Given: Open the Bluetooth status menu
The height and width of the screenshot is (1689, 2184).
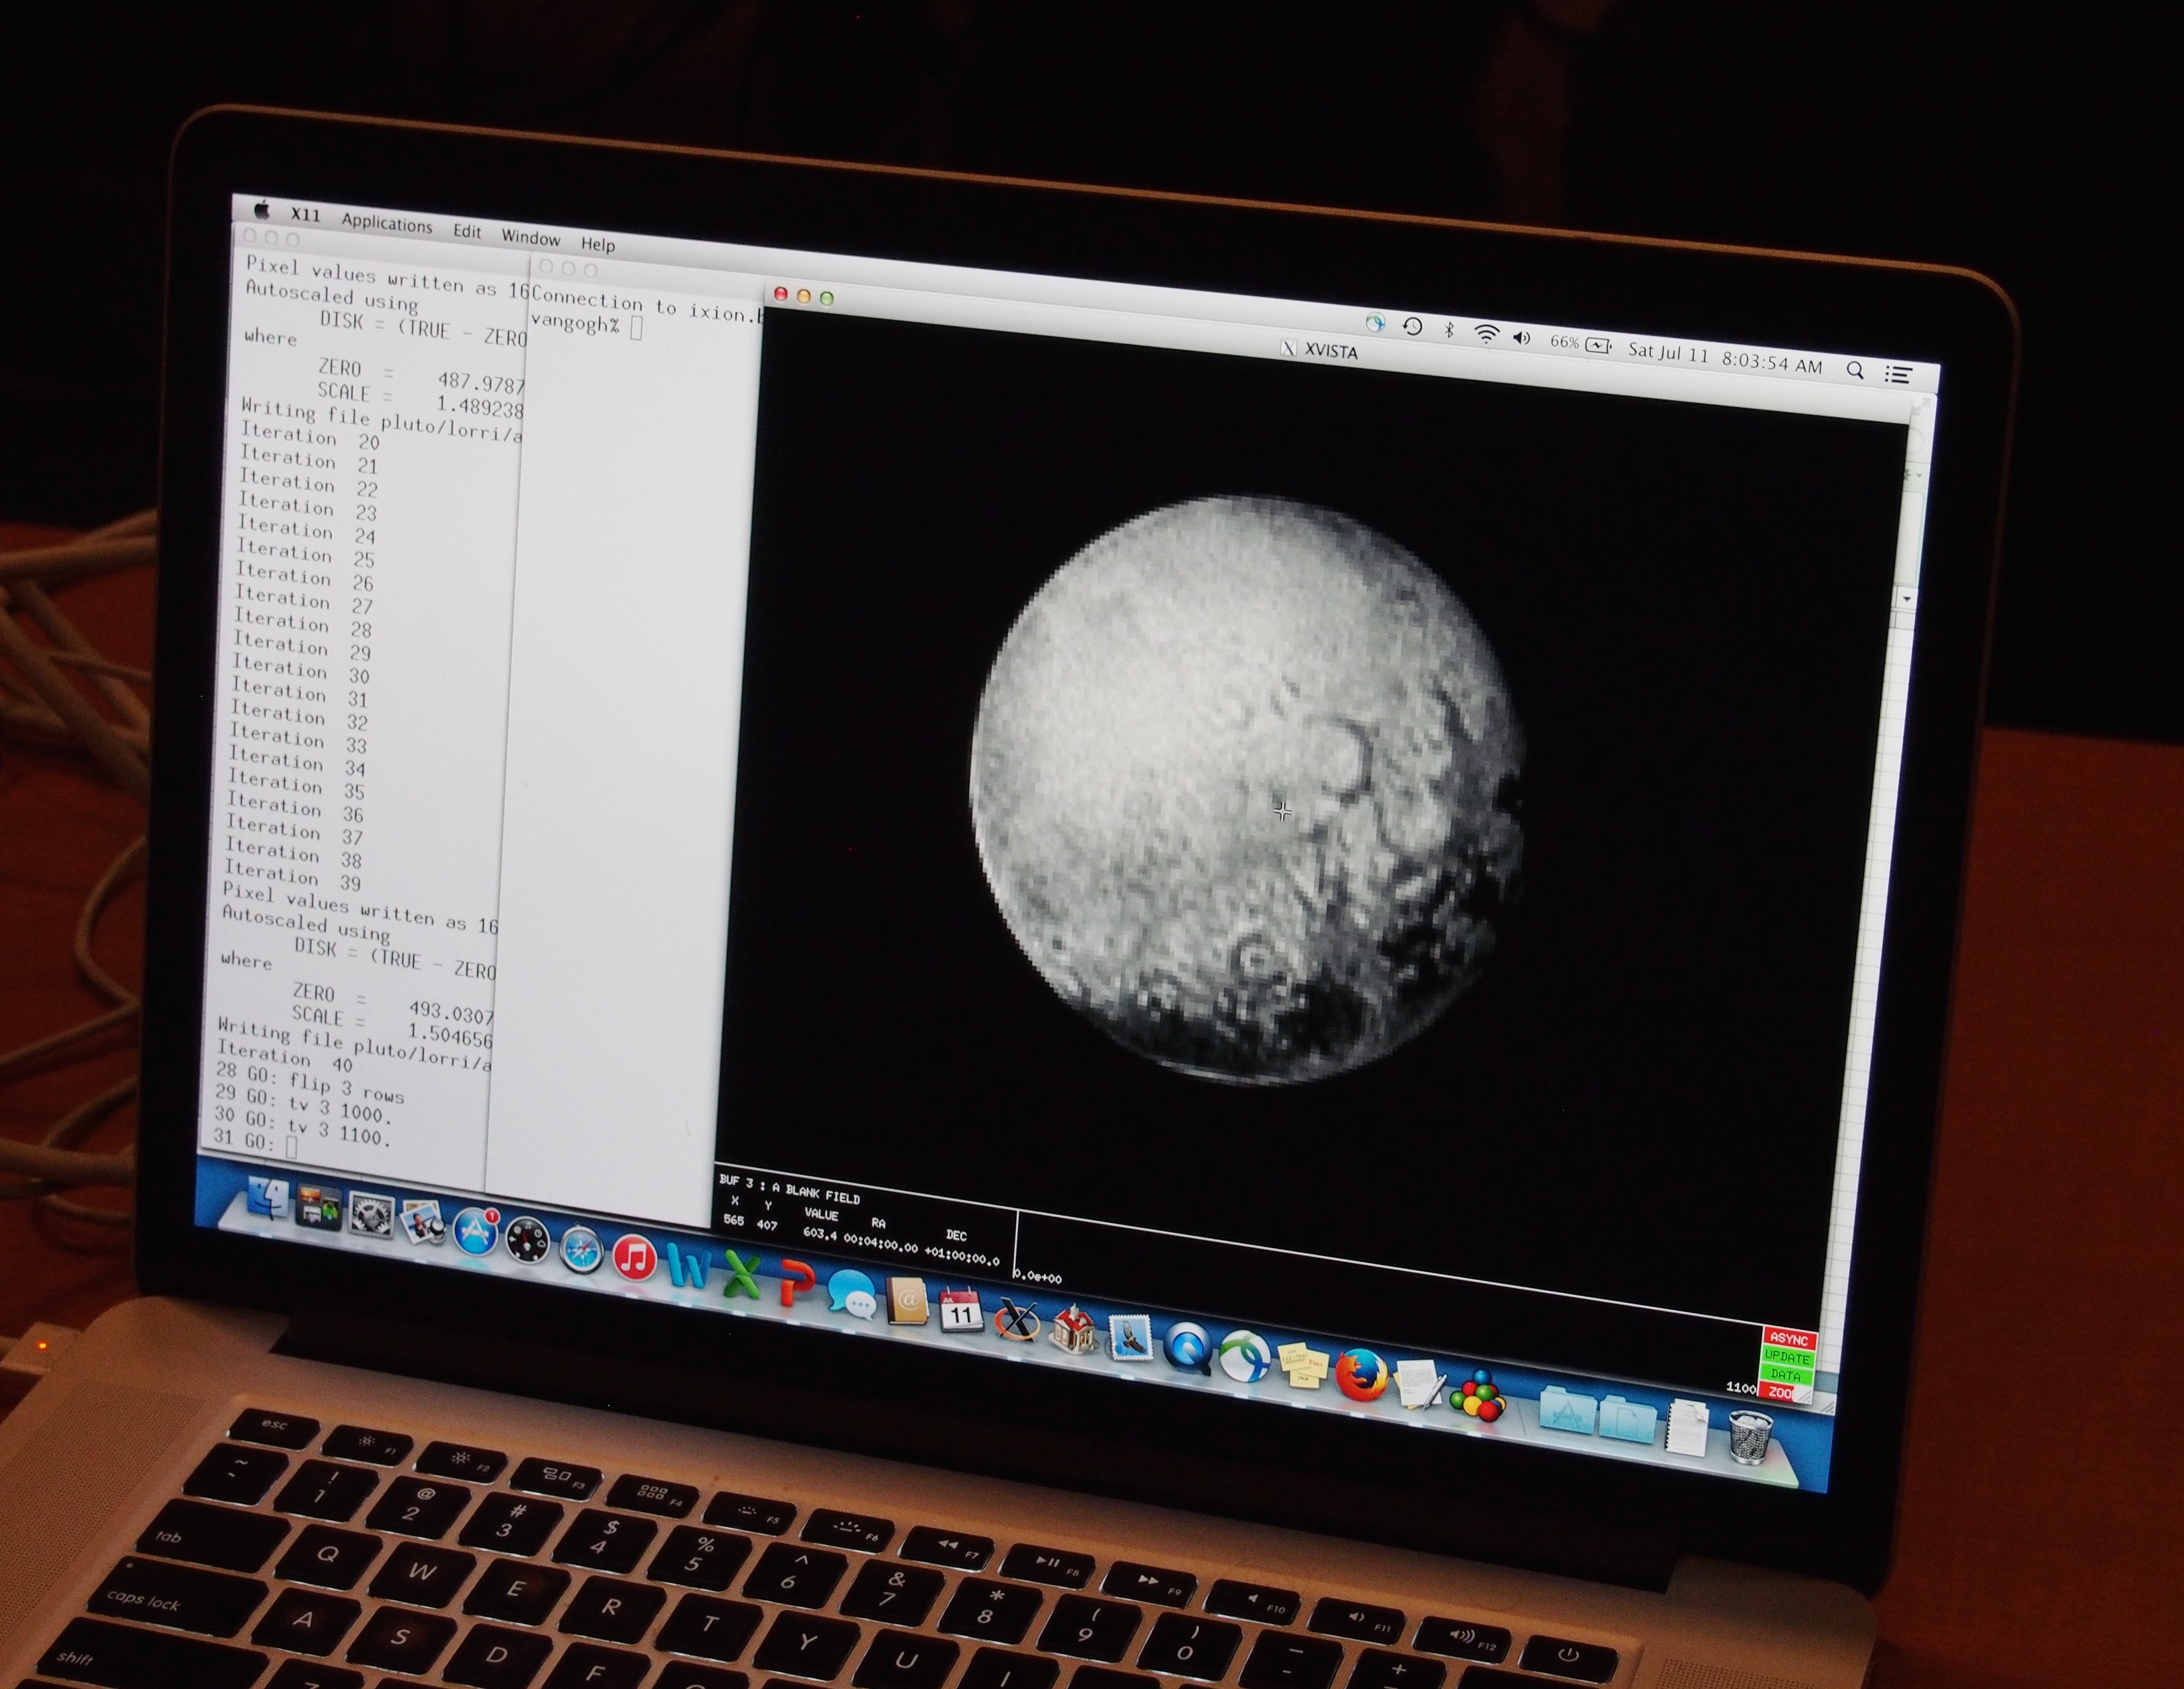Looking at the screenshot, I should pyautogui.click(x=1449, y=331).
